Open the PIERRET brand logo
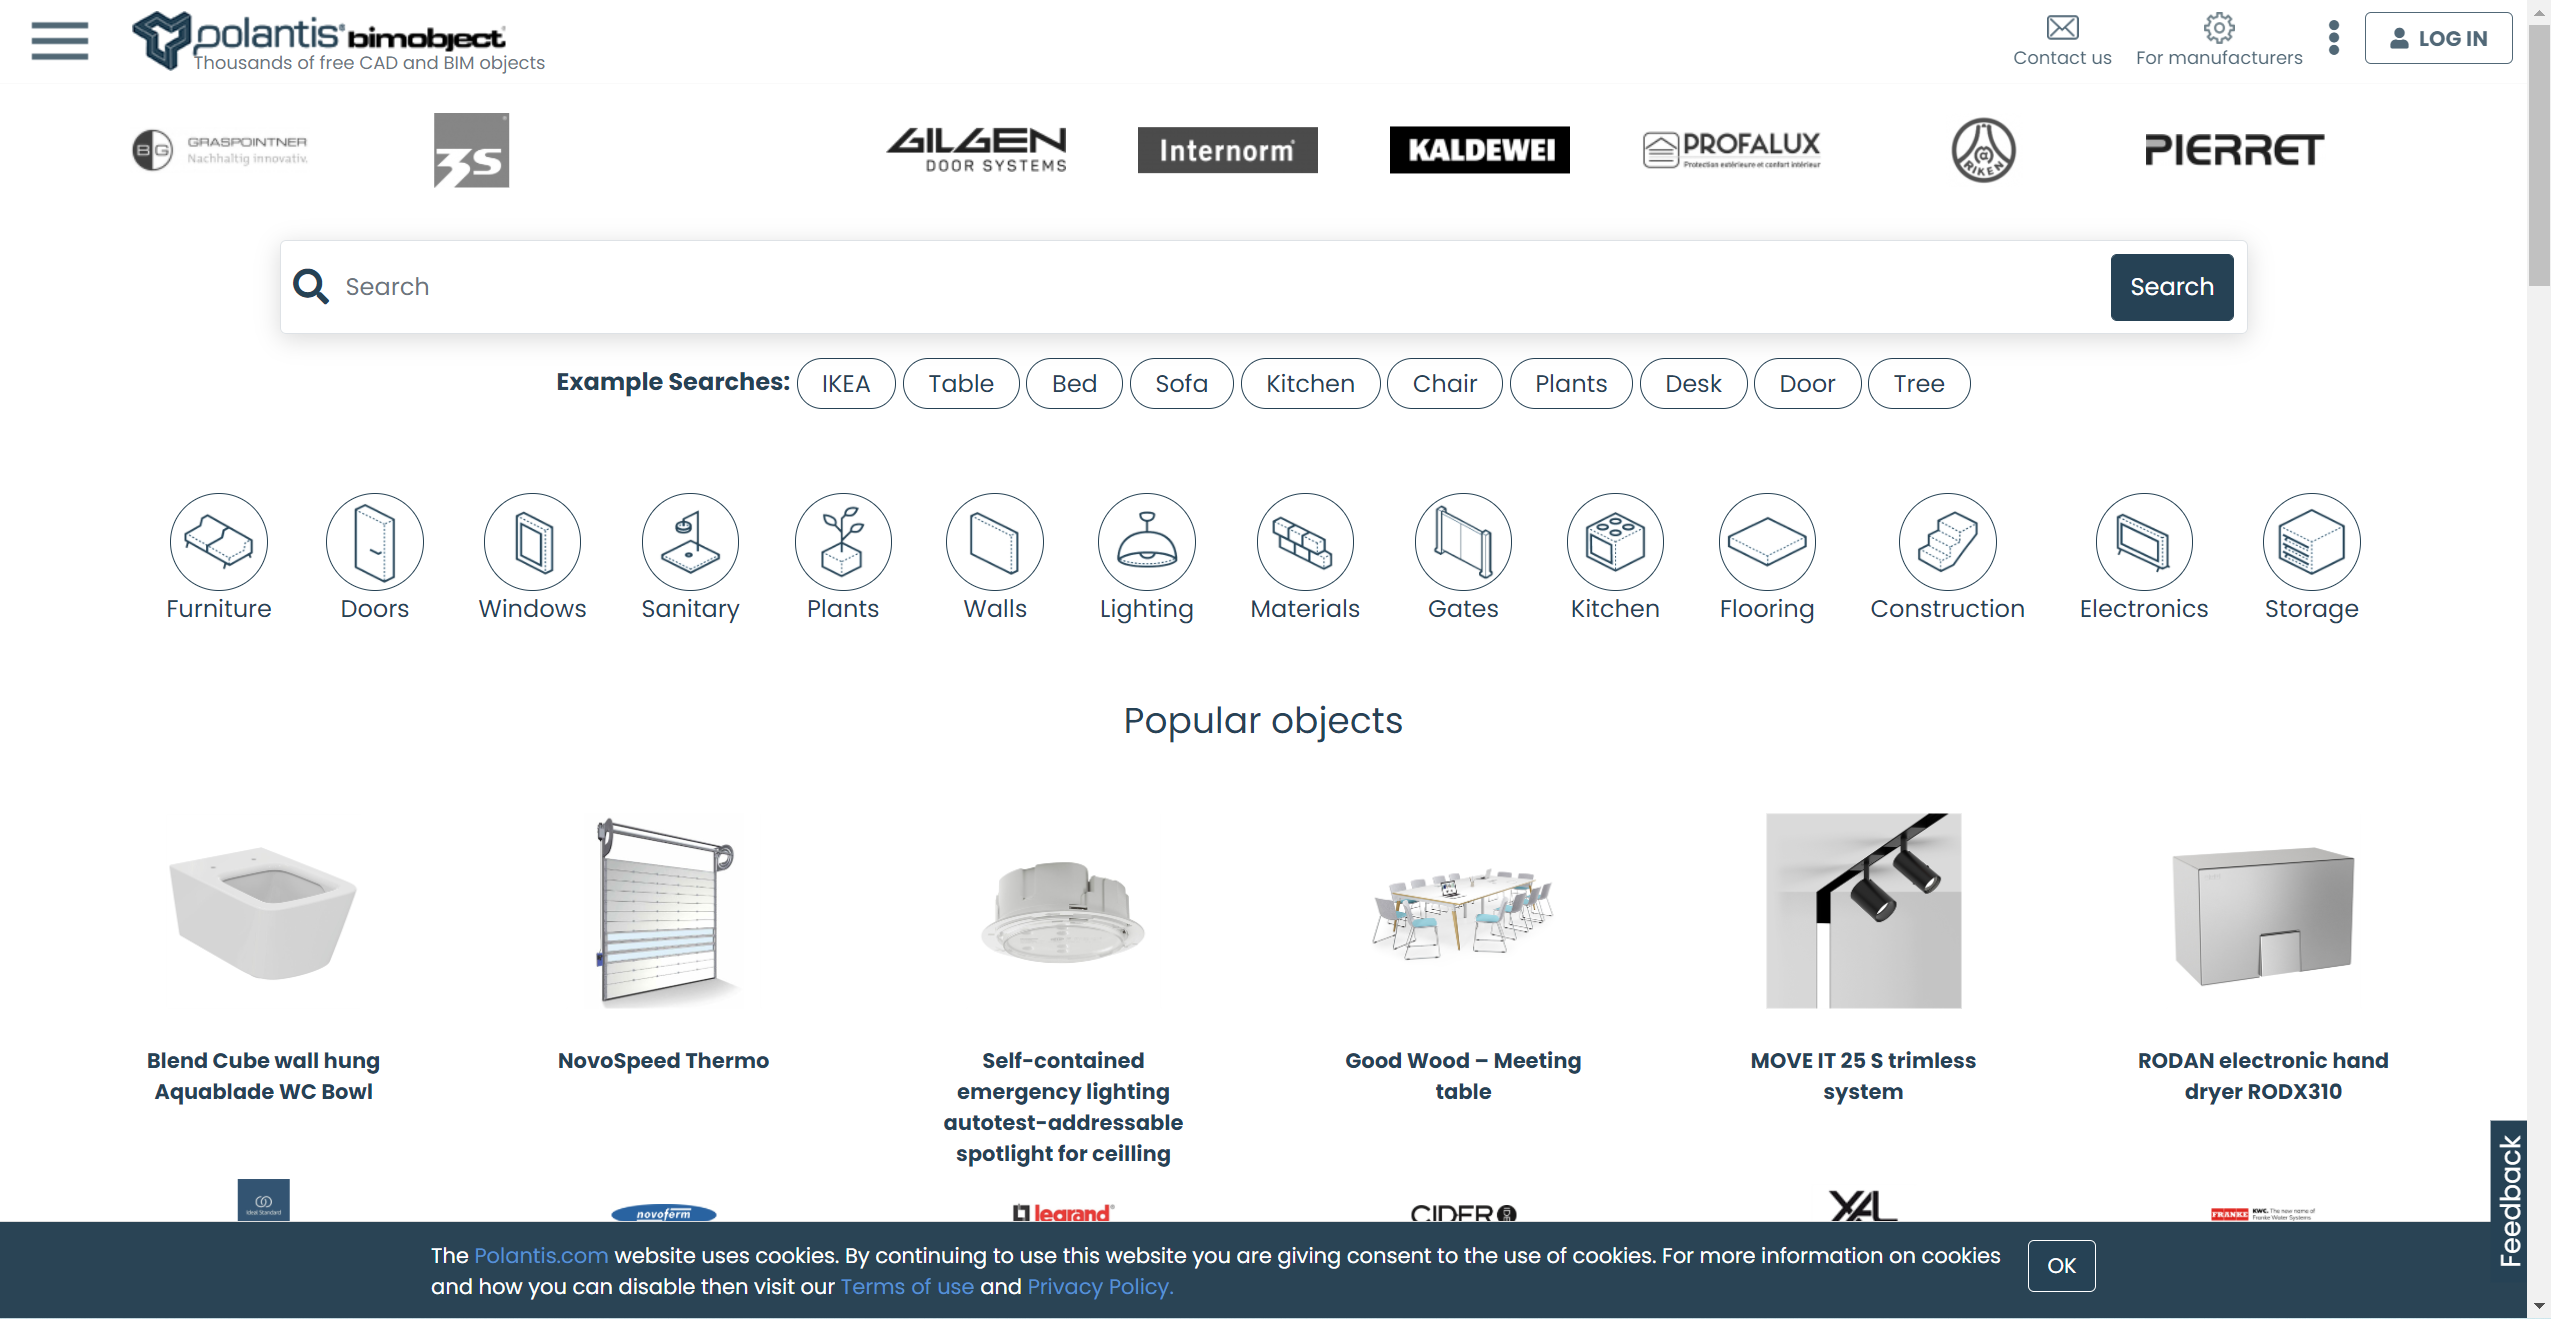This screenshot has width=2551, height=1319. (2235, 150)
